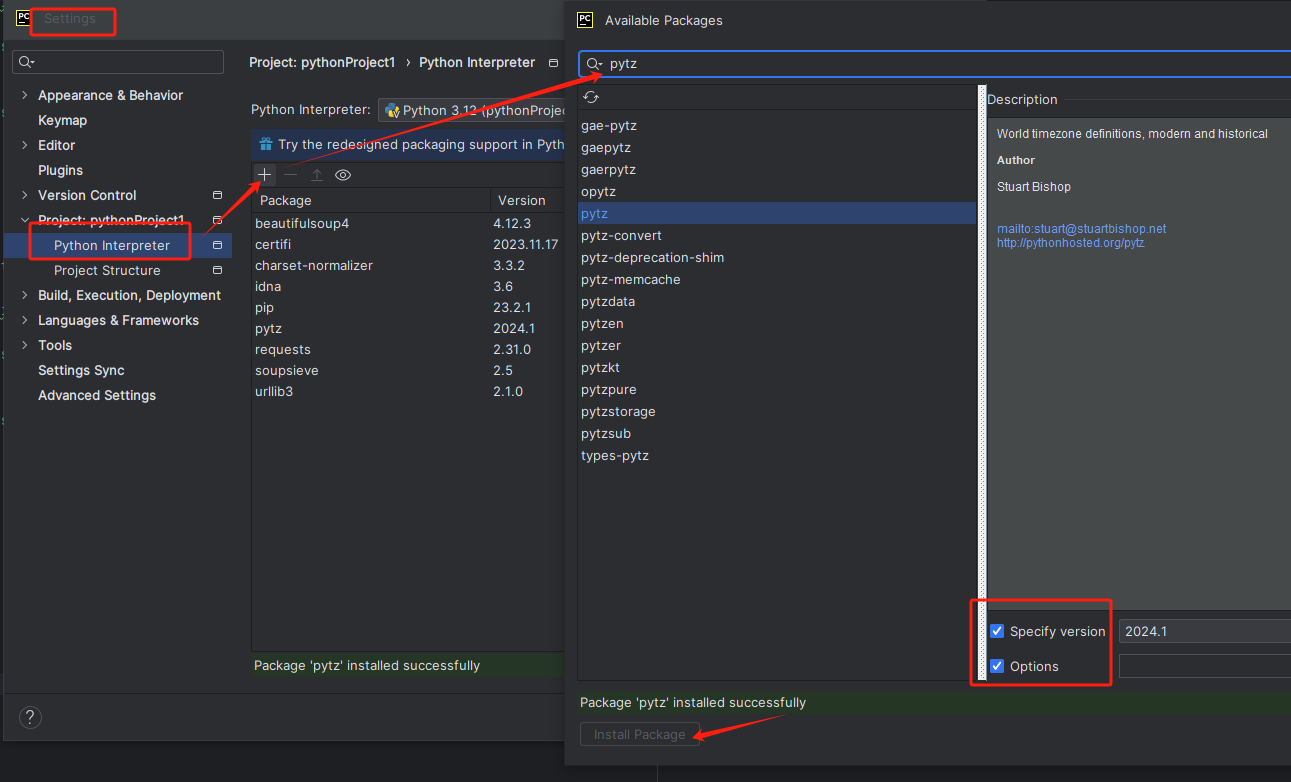
Task: Select gae-pytz in the available packages list
Action: pos(777,125)
